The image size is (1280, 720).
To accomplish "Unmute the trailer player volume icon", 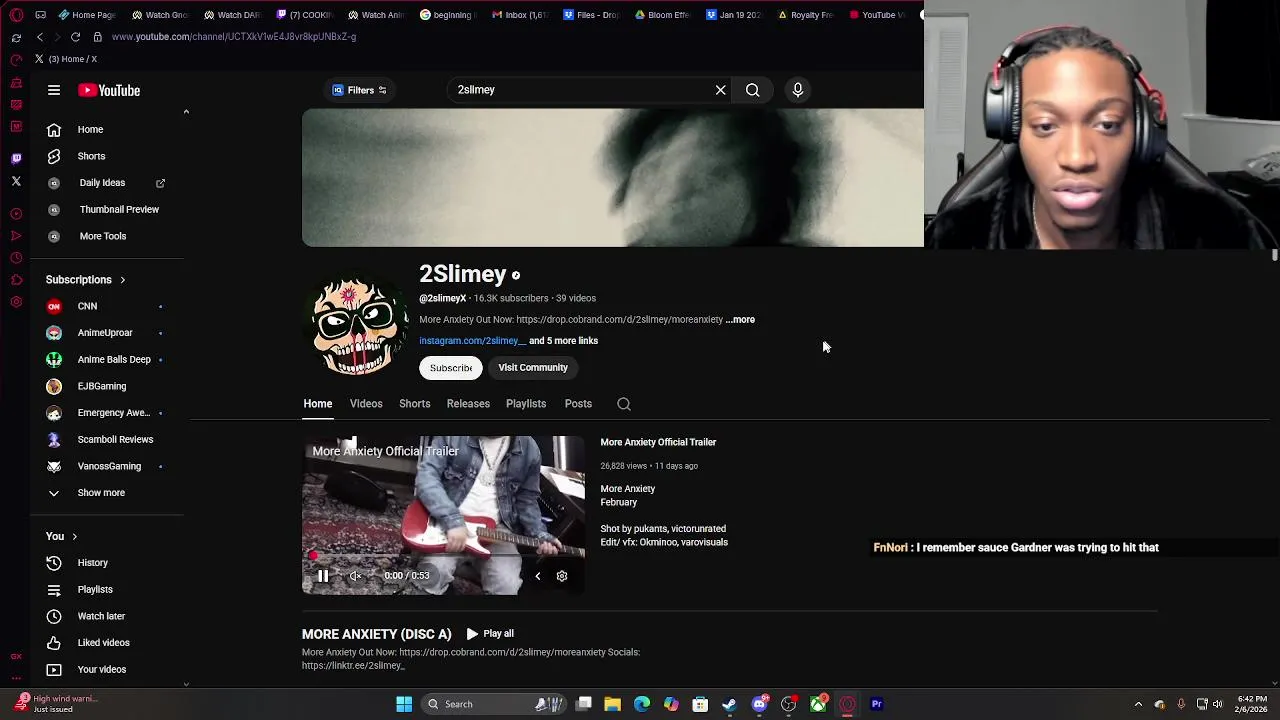I will [356, 576].
